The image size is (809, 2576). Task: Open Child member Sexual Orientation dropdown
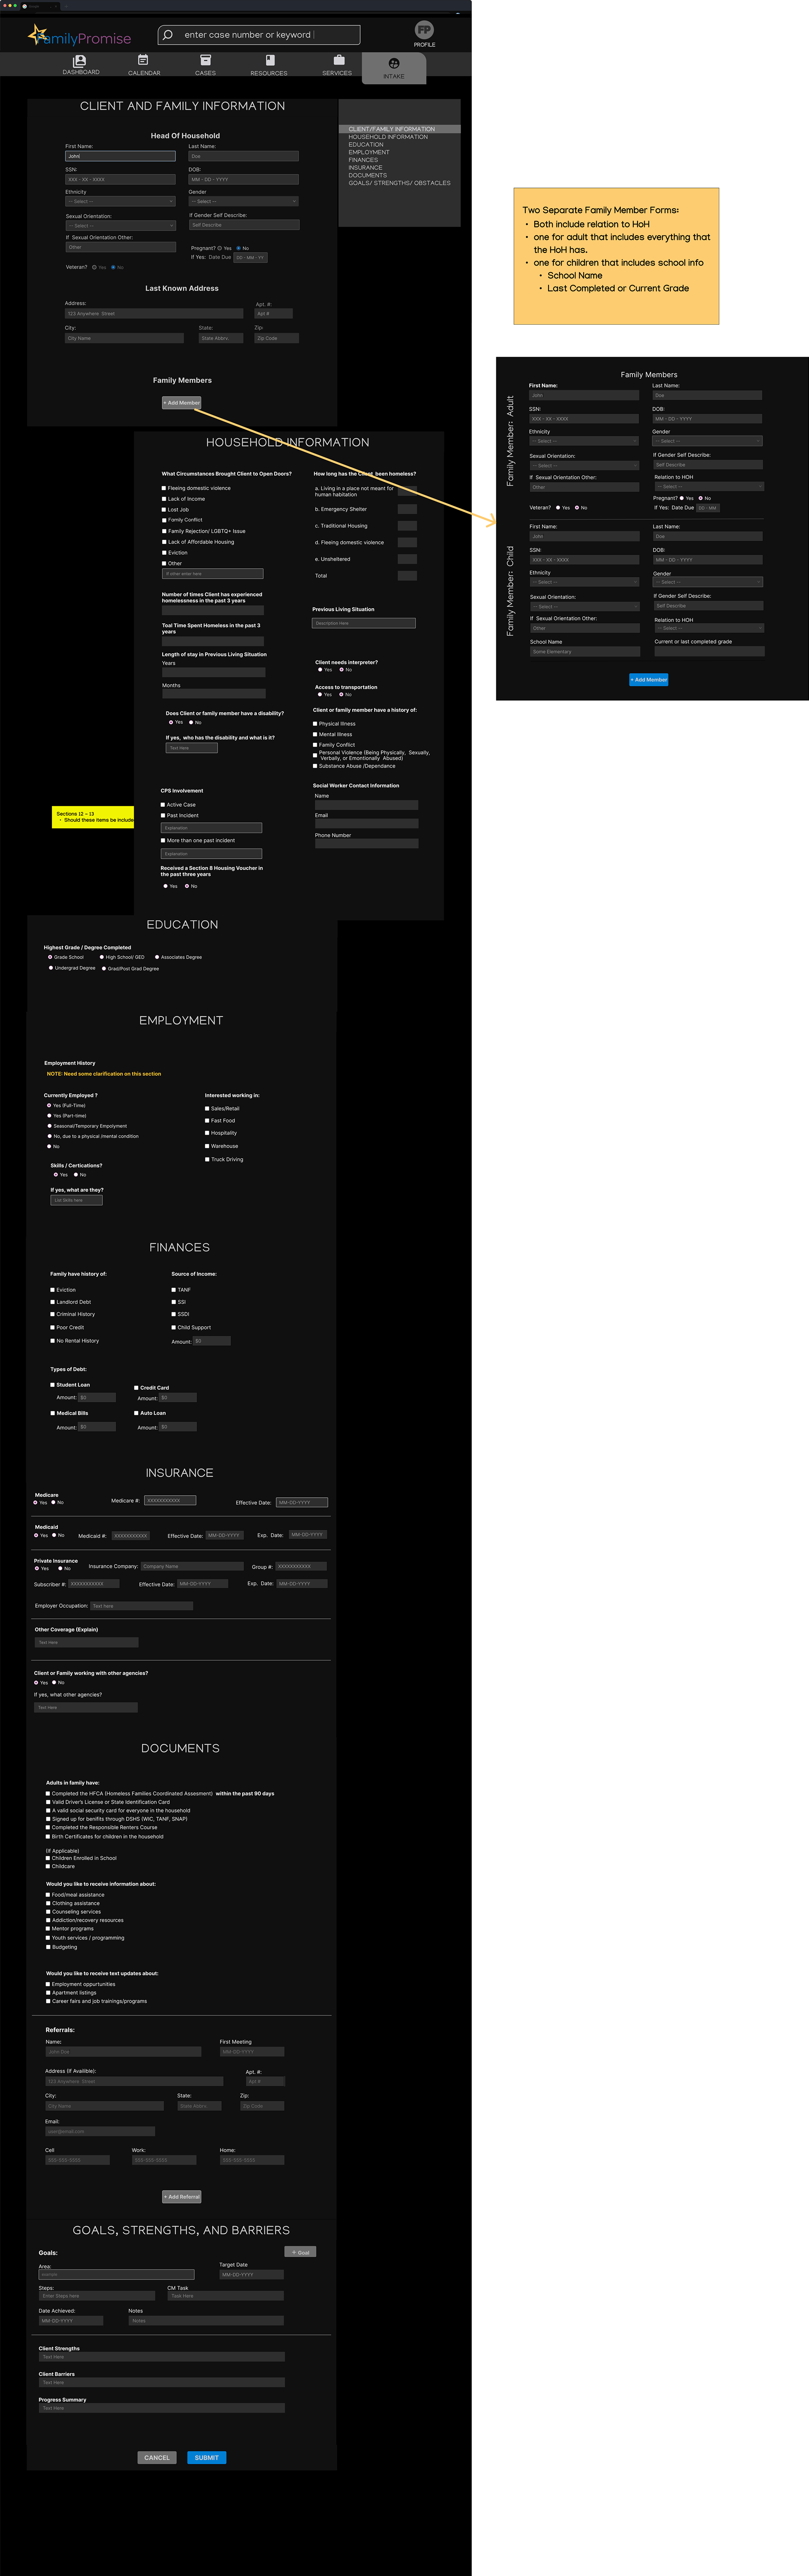coord(585,606)
